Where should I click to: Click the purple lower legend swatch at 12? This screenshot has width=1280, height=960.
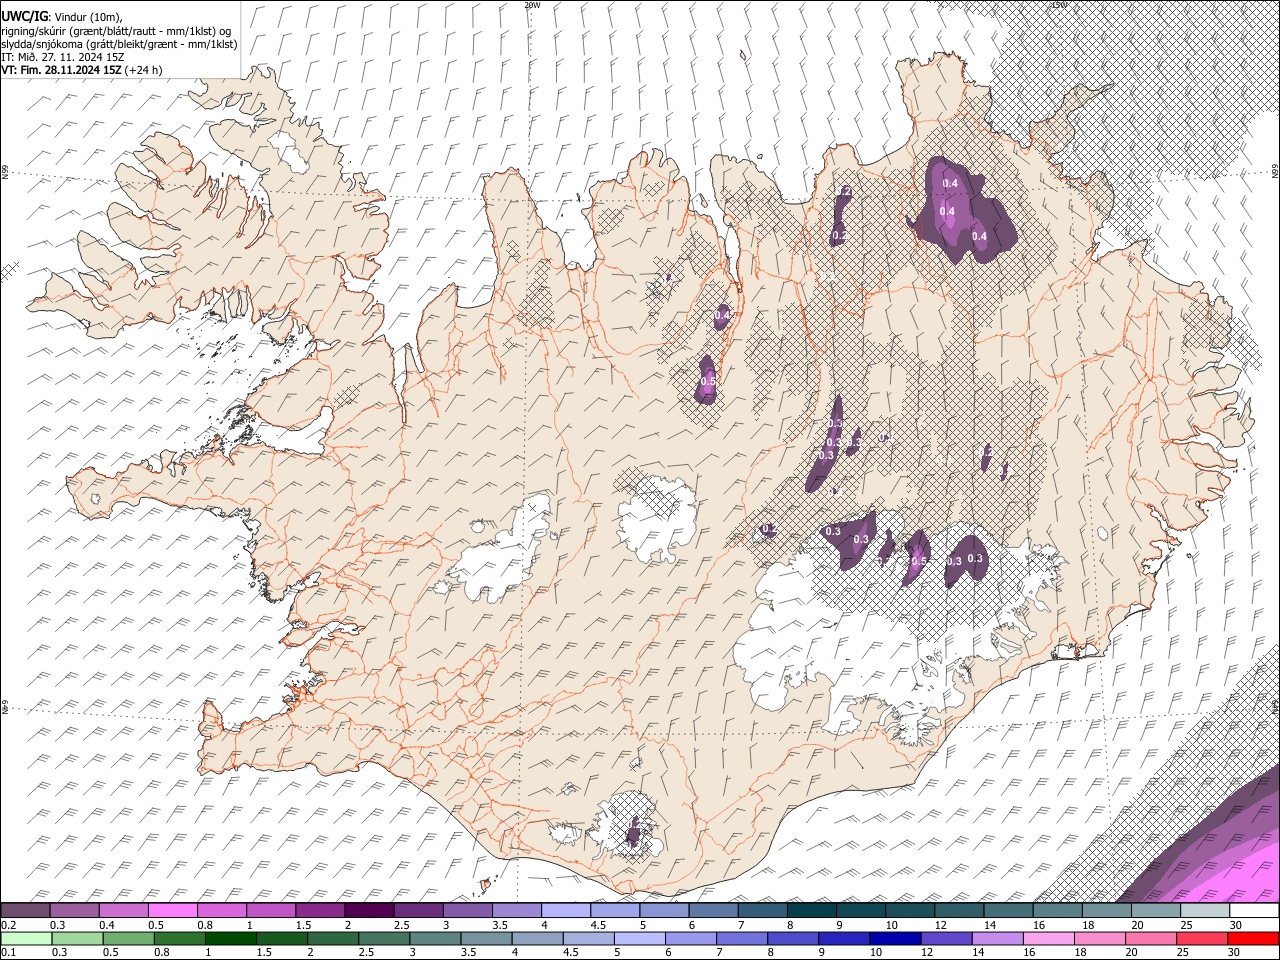947,938
